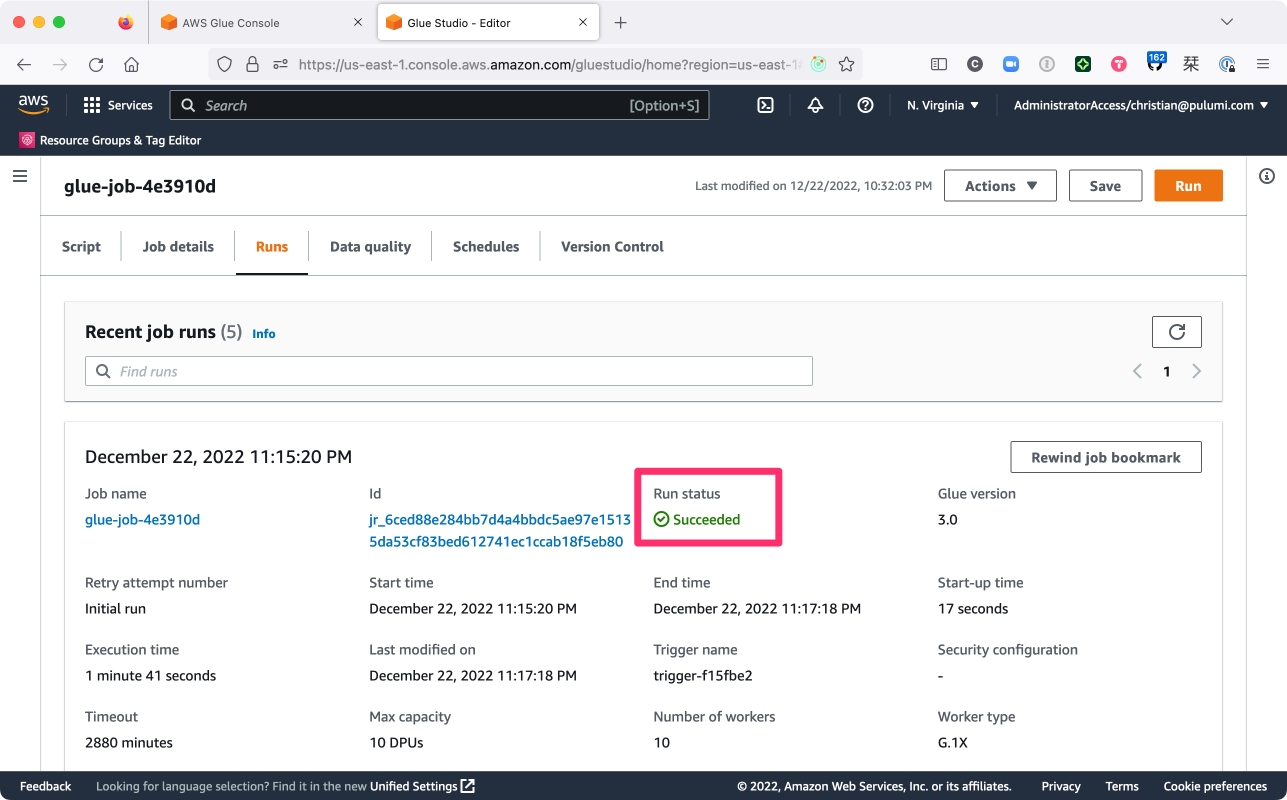
Task: Click the G.1X worker type value
Action: click(x=953, y=742)
